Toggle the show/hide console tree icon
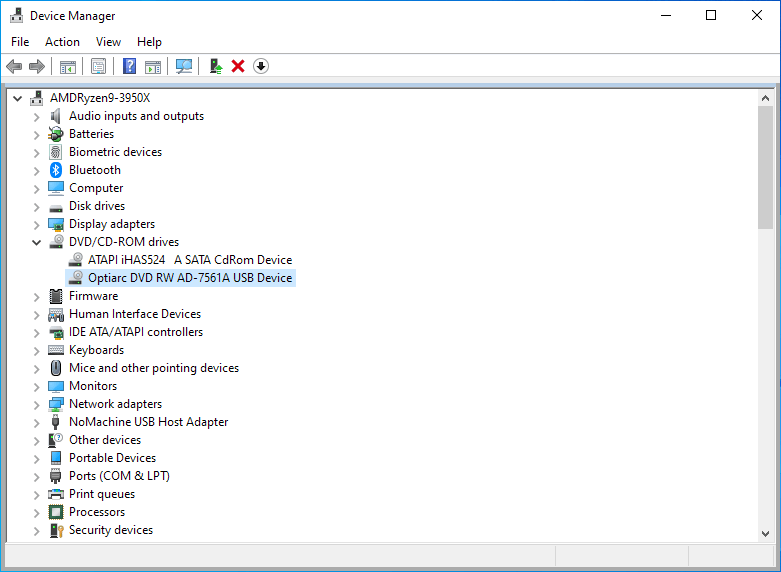 68,66
